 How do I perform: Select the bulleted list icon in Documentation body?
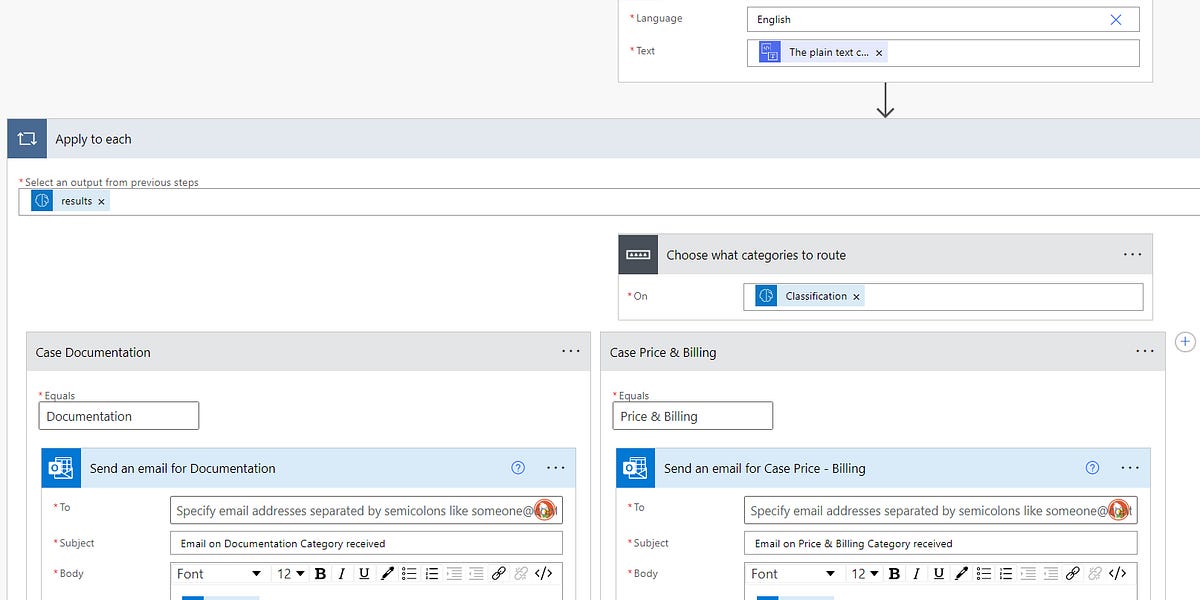pyautogui.click(x=409, y=573)
